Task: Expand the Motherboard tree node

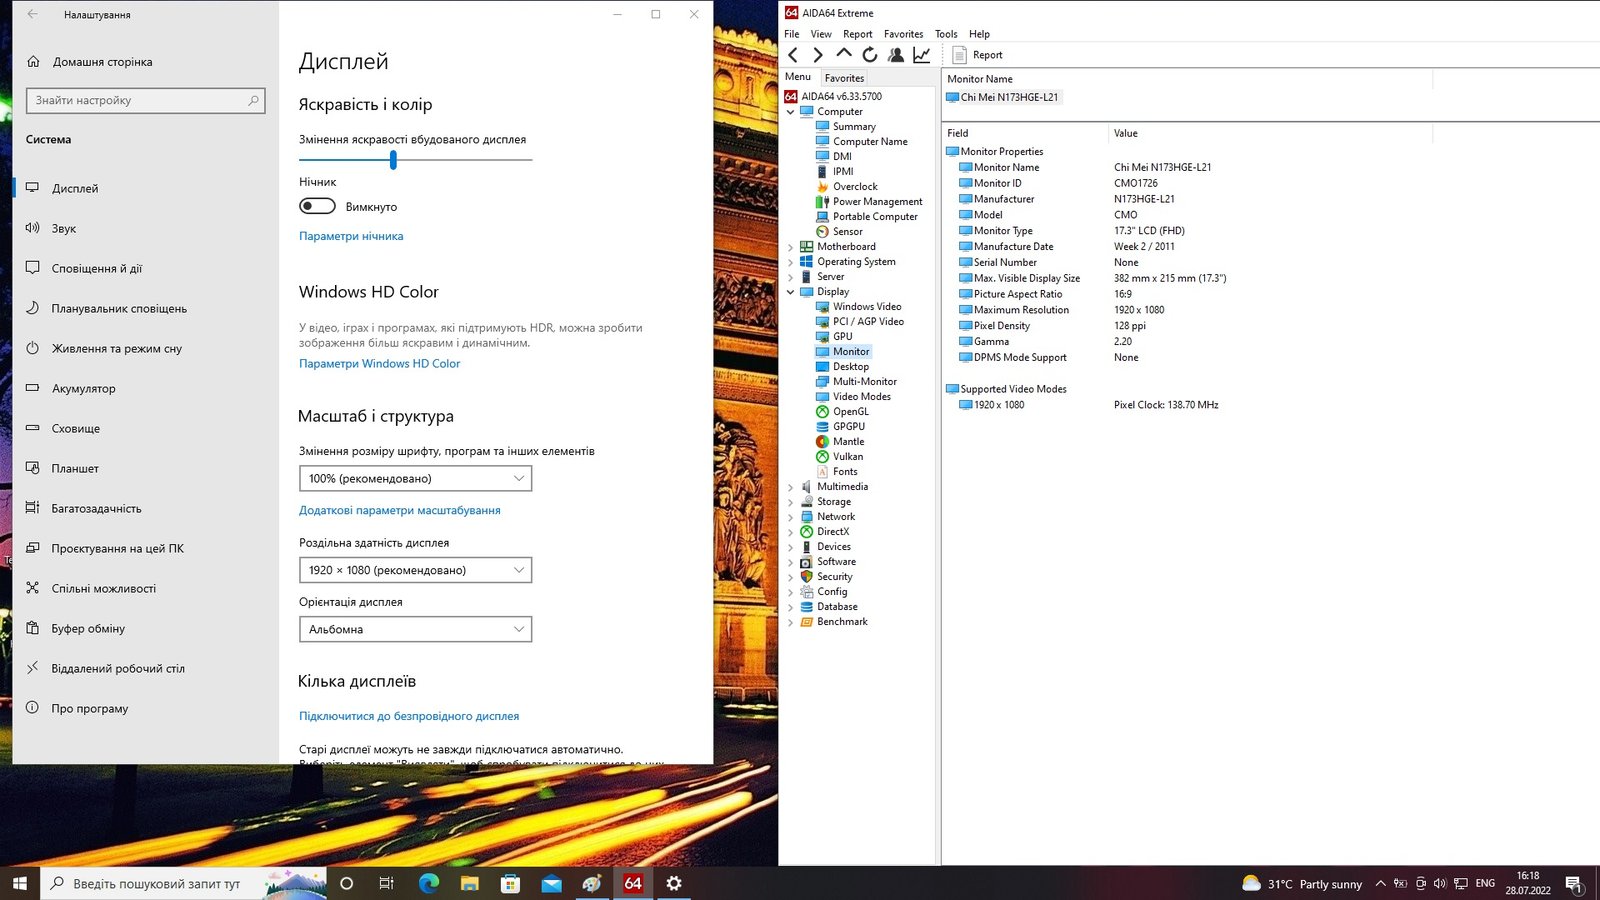Action: [790, 247]
